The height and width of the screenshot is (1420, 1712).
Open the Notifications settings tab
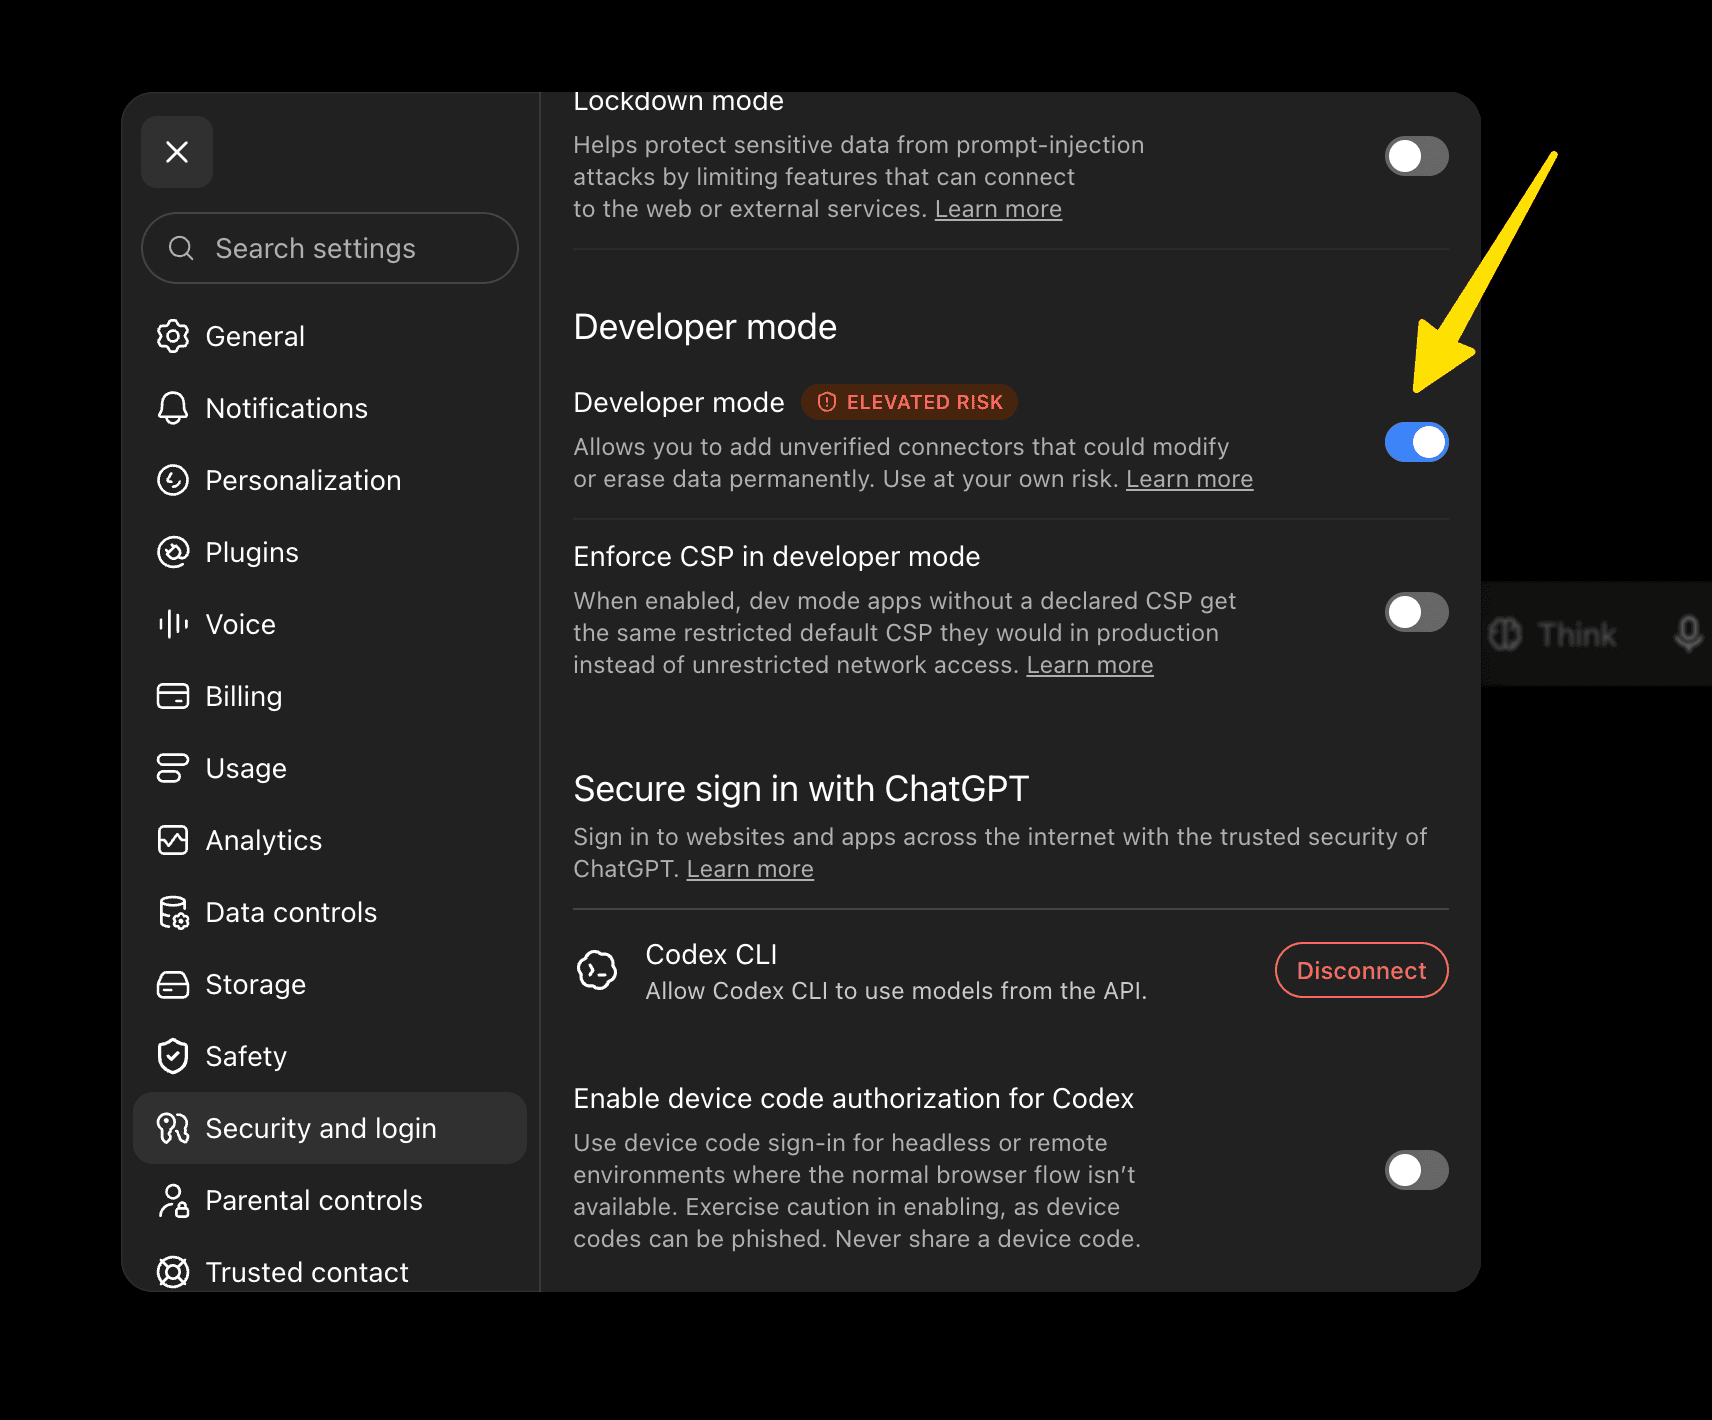tap(330, 408)
